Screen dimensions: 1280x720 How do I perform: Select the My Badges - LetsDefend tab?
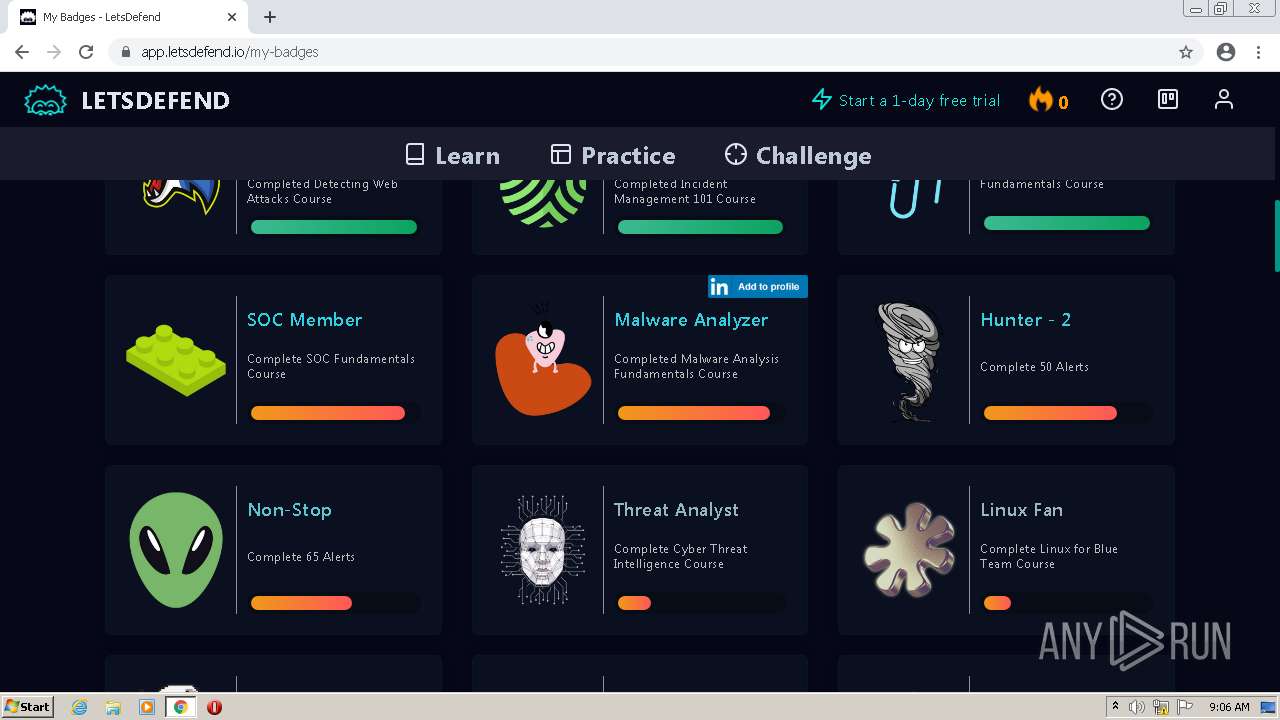tap(128, 17)
